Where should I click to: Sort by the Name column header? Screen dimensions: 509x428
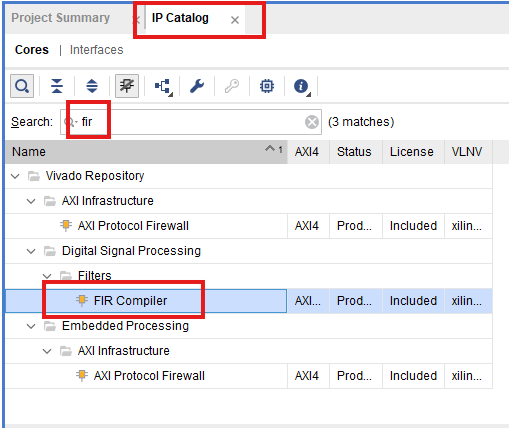[146, 152]
